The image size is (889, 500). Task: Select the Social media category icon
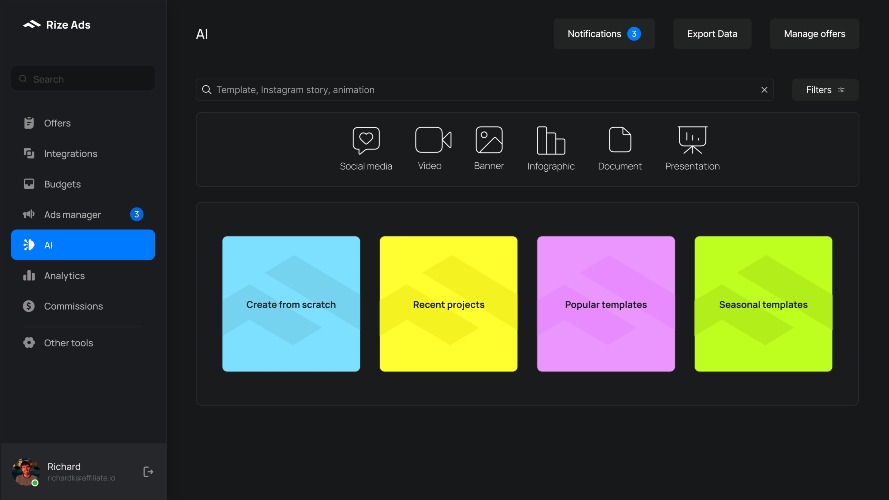pos(366,140)
